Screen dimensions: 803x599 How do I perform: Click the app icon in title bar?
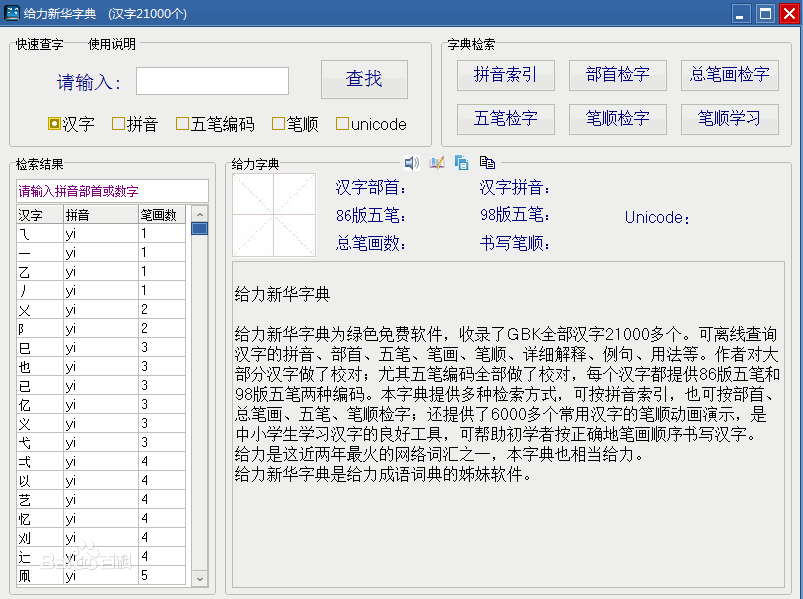point(12,13)
